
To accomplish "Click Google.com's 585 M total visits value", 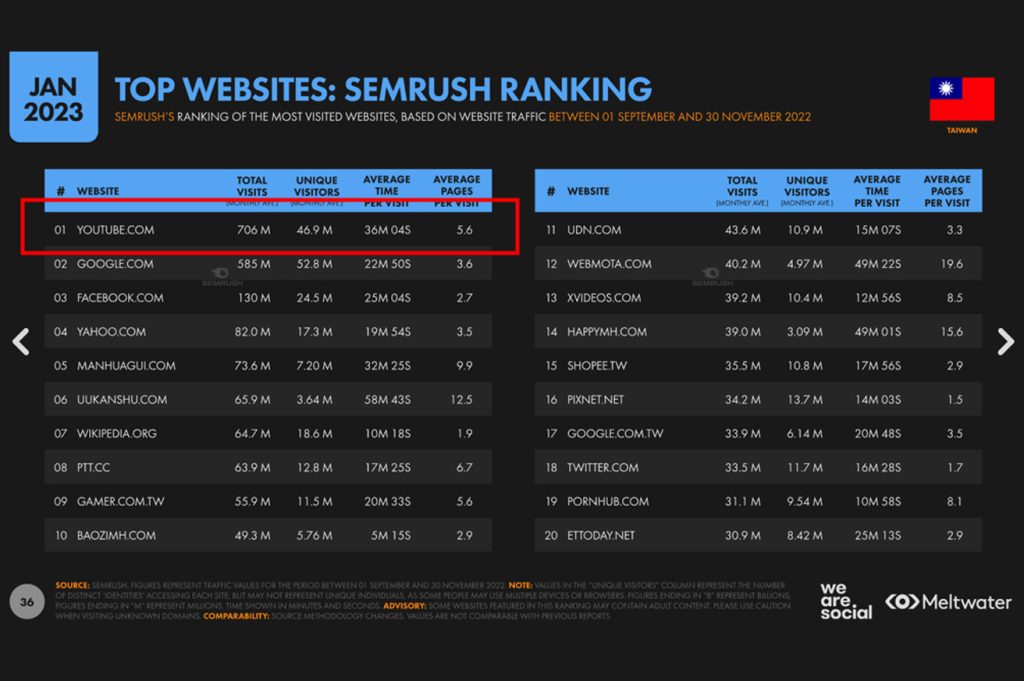I will coord(253,264).
